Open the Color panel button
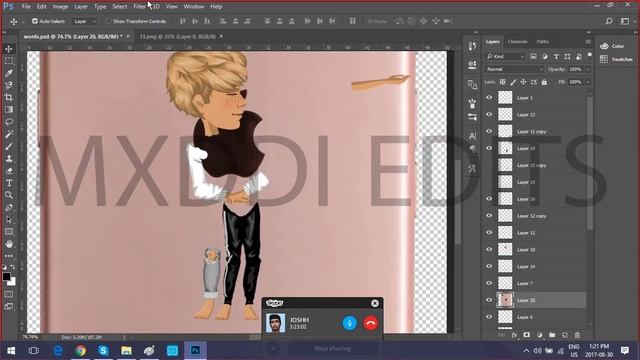640x360 pixels. [612, 46]
